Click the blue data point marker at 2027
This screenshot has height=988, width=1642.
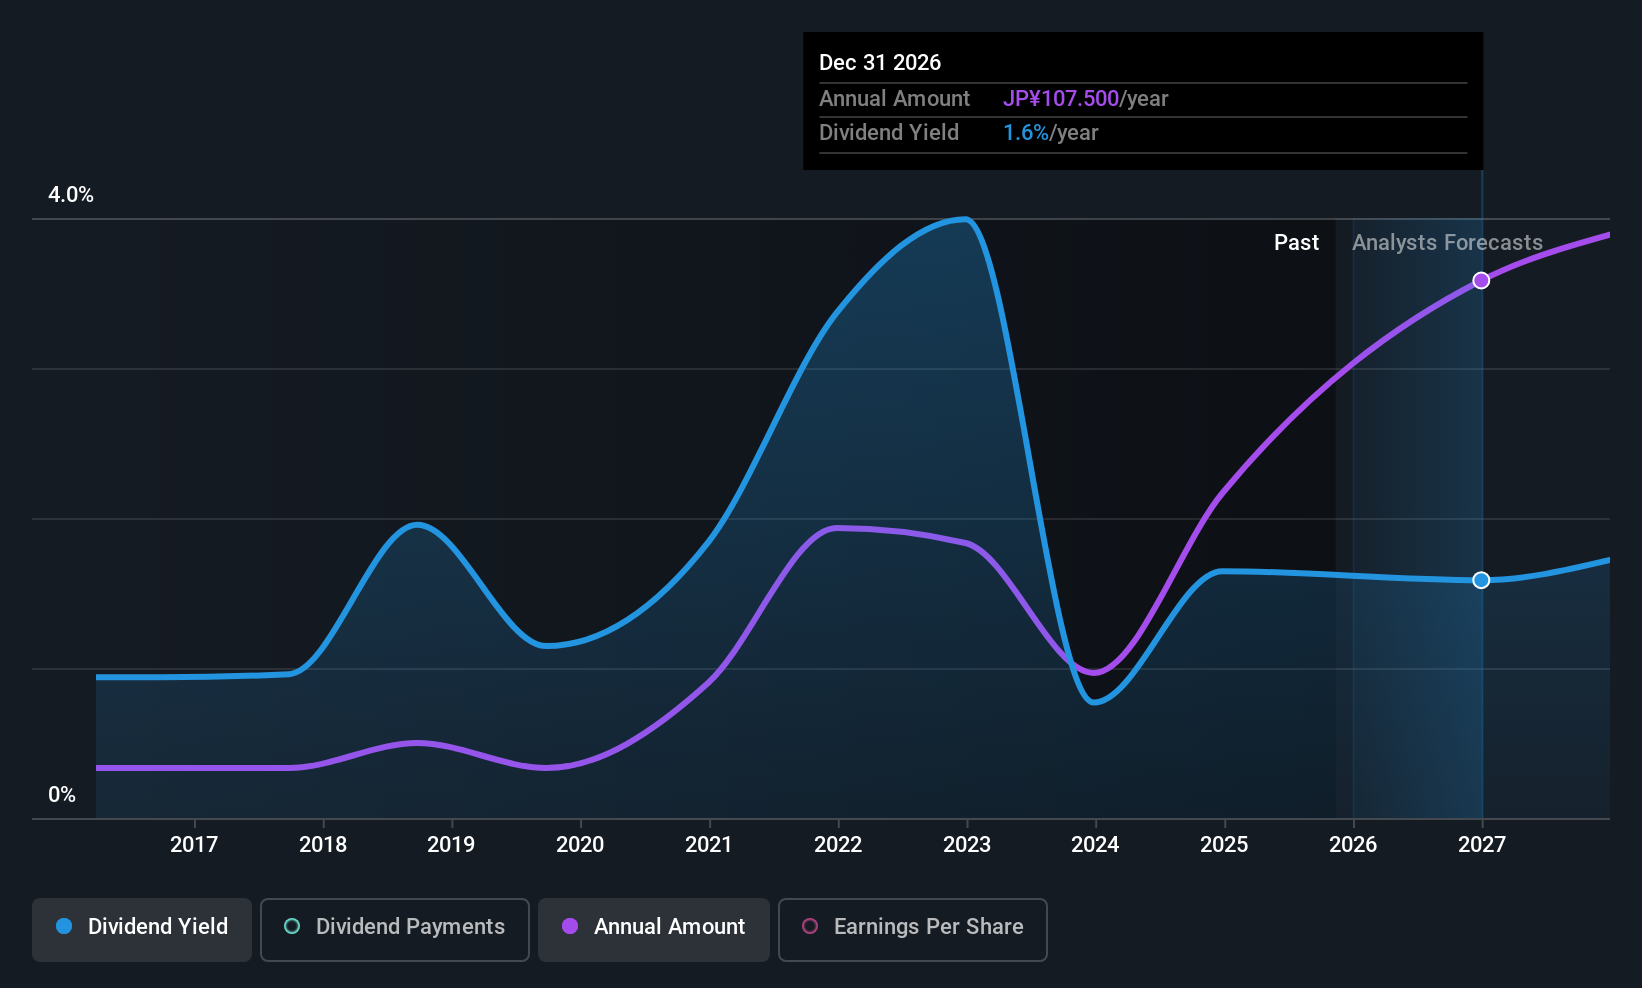[x=1481, y=580]
